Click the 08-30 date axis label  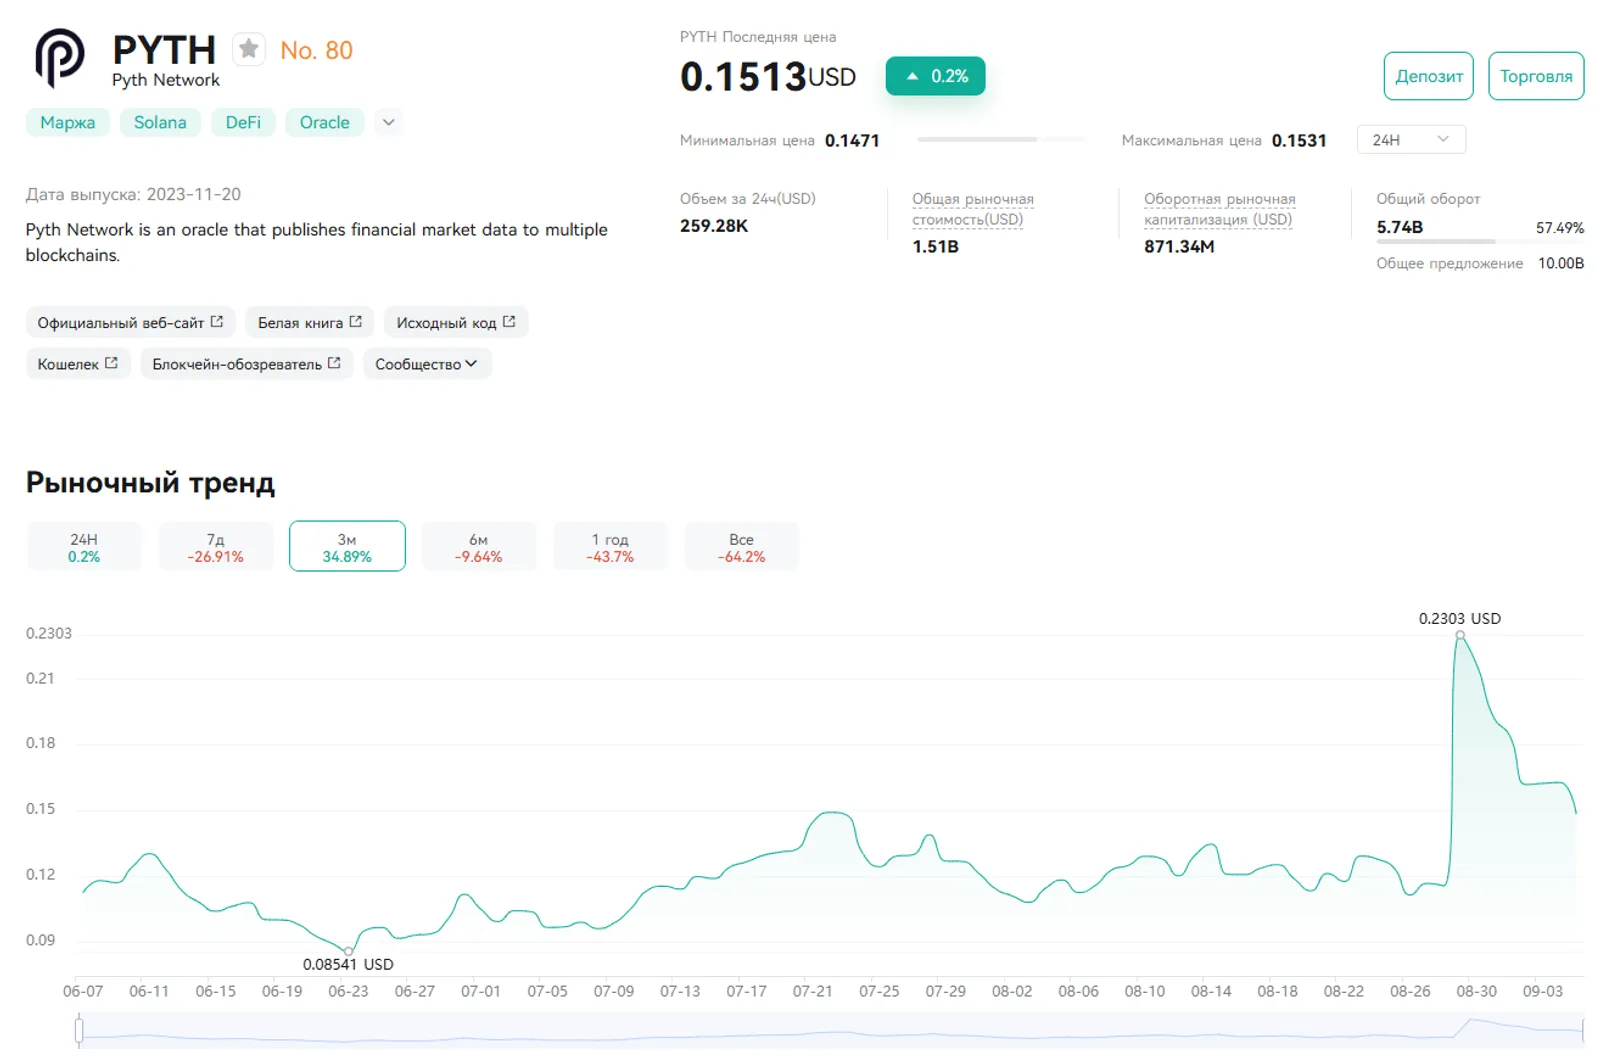click(1476, 991)
